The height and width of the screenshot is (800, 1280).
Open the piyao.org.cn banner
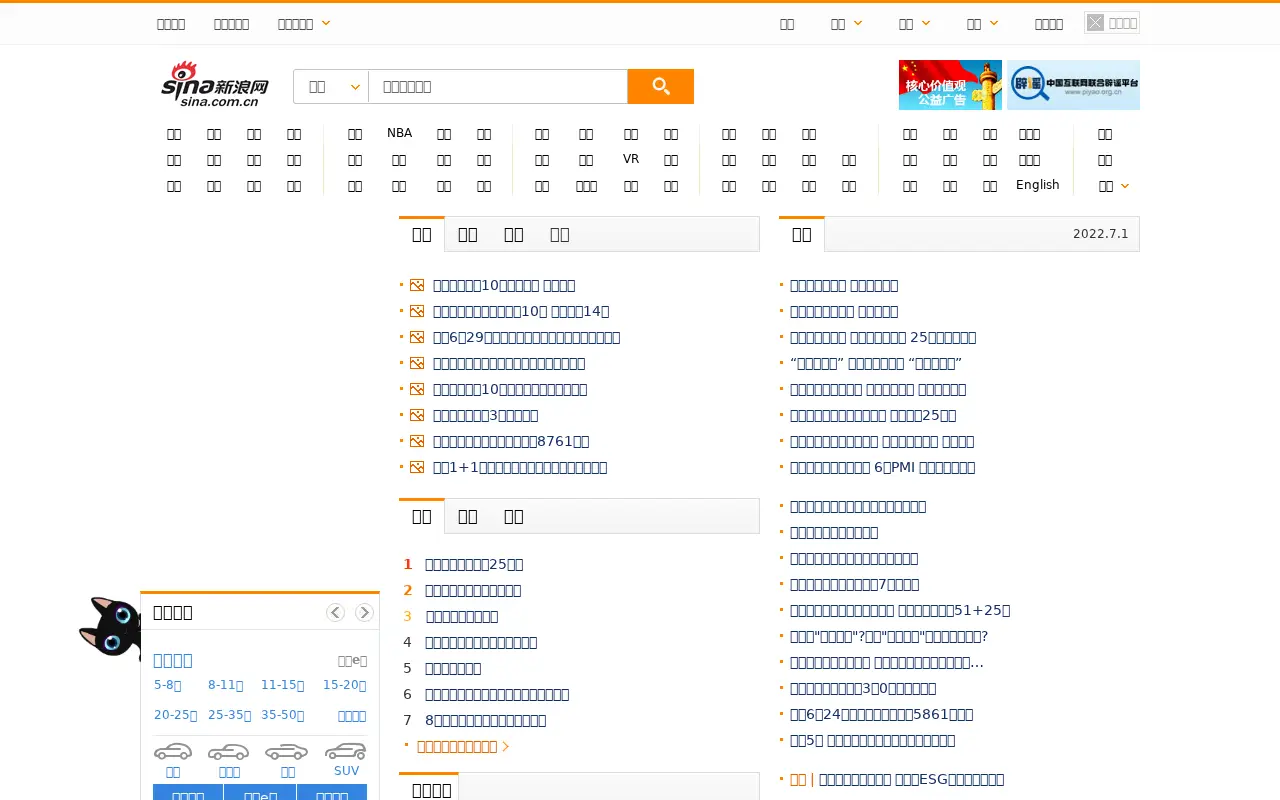point(1073,85)
